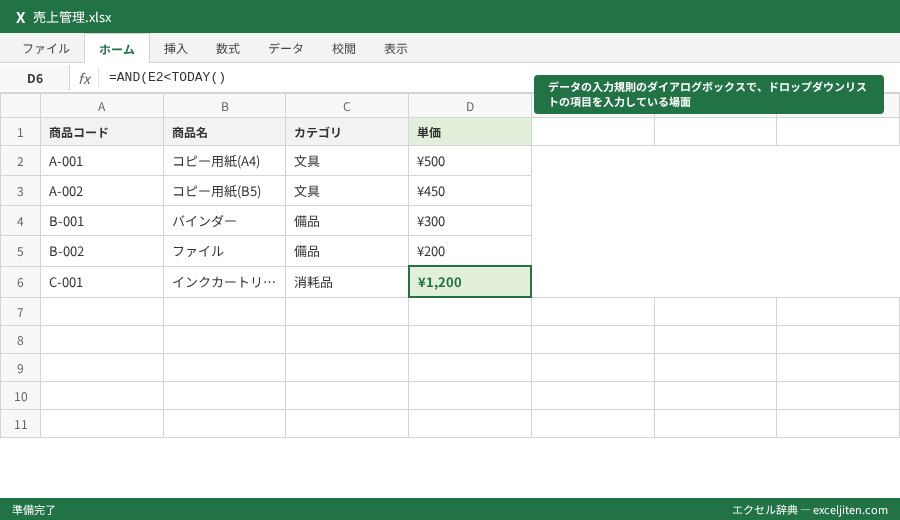Select column B header
The width and height of the screenshot is (900, 520).
coord(224,106)
